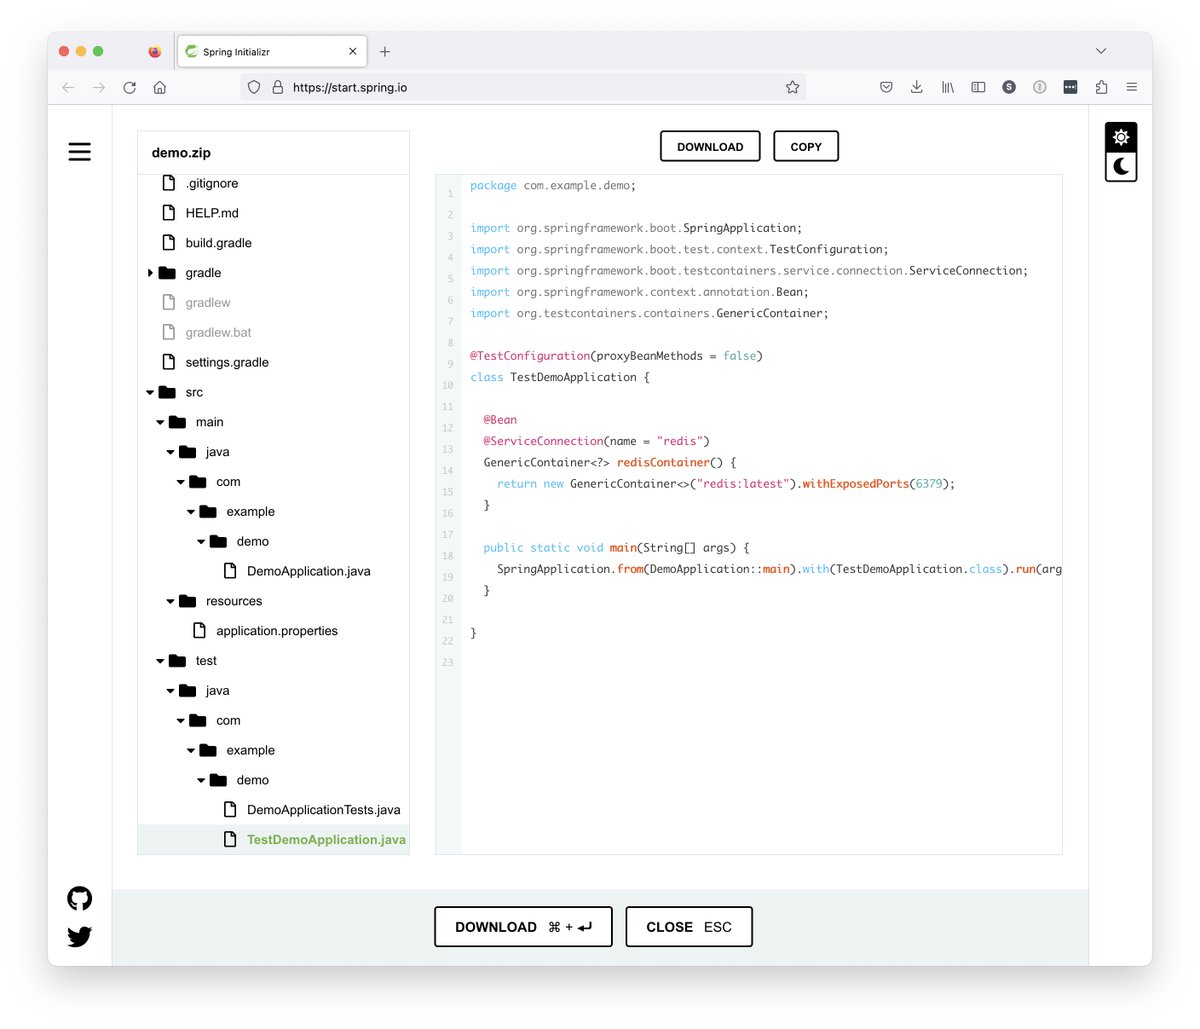The width and height of the screenshot is (1200, 1029).
Task: Click the class TestDemoApplication code line
Action: (x=560, y=377)
